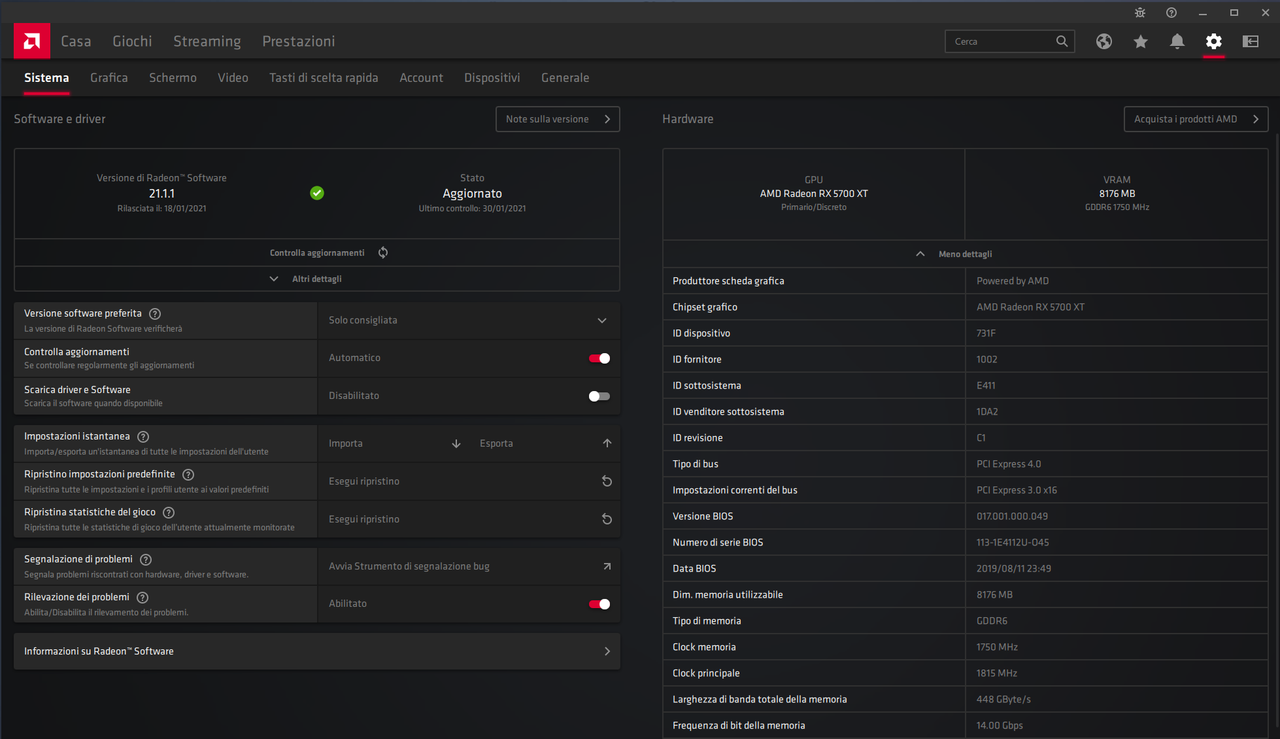Click Controlla aggiornamenti button
The width and height of the screenshot is (1280, 739).
point(317,253)
